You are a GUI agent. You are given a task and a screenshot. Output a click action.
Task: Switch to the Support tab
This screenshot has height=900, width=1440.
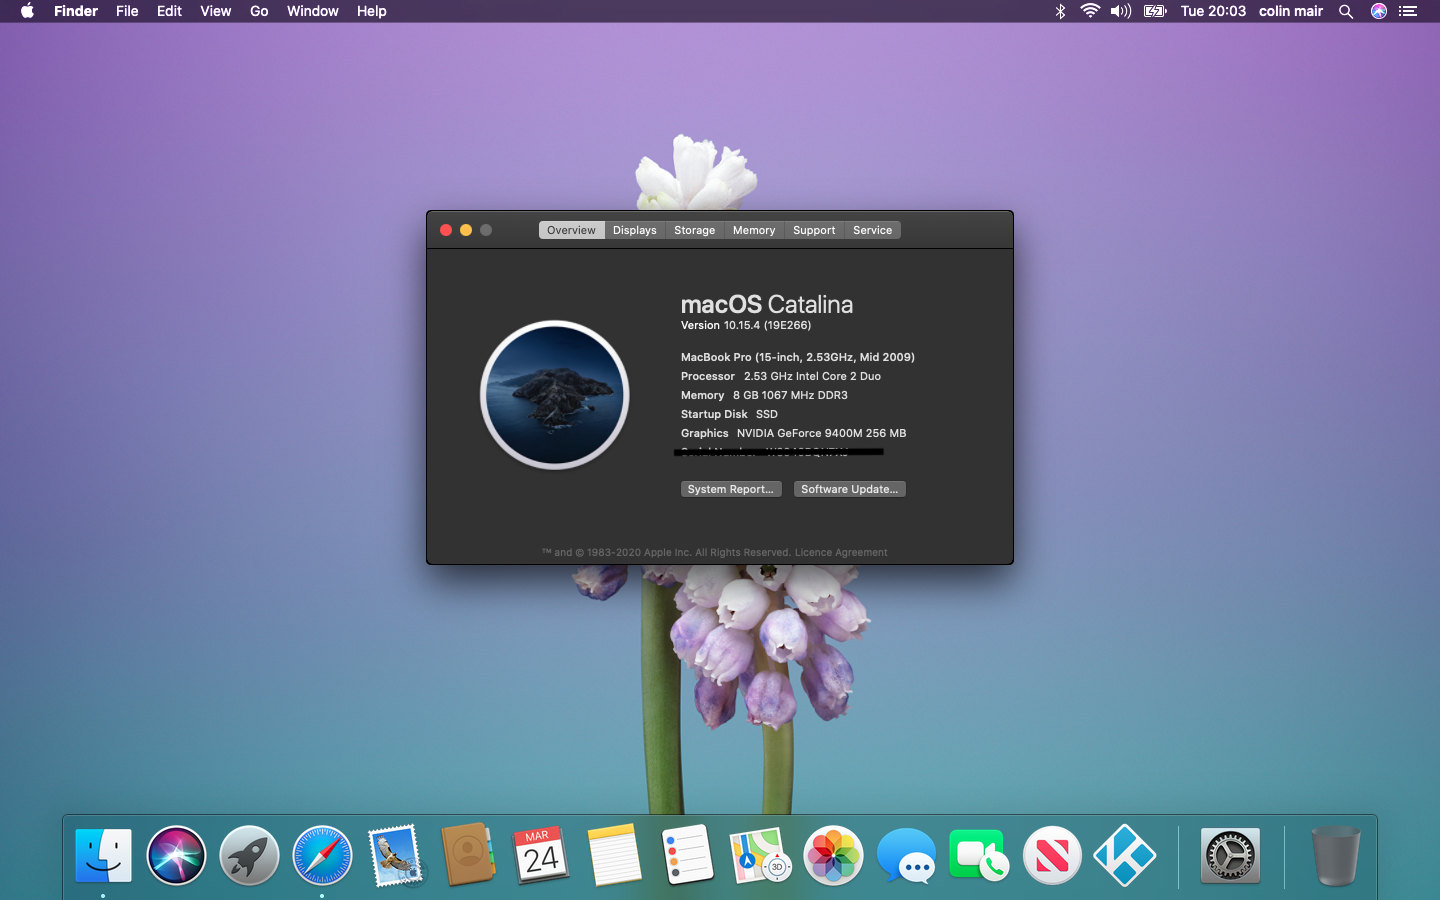click(x=814, y=230)
